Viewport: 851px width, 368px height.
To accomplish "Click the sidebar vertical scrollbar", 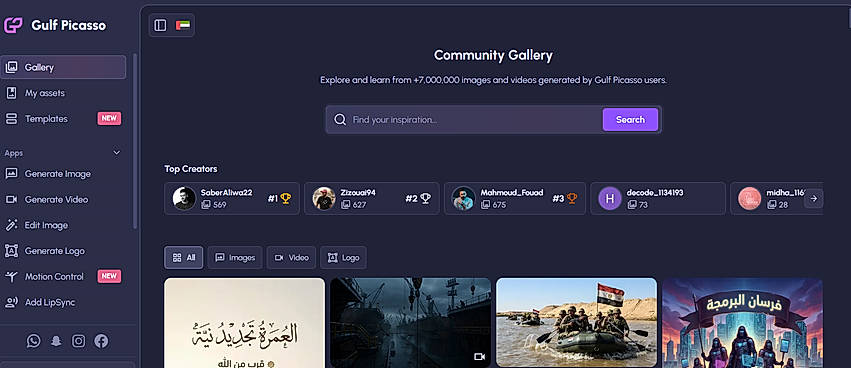I will pos(135,141).
